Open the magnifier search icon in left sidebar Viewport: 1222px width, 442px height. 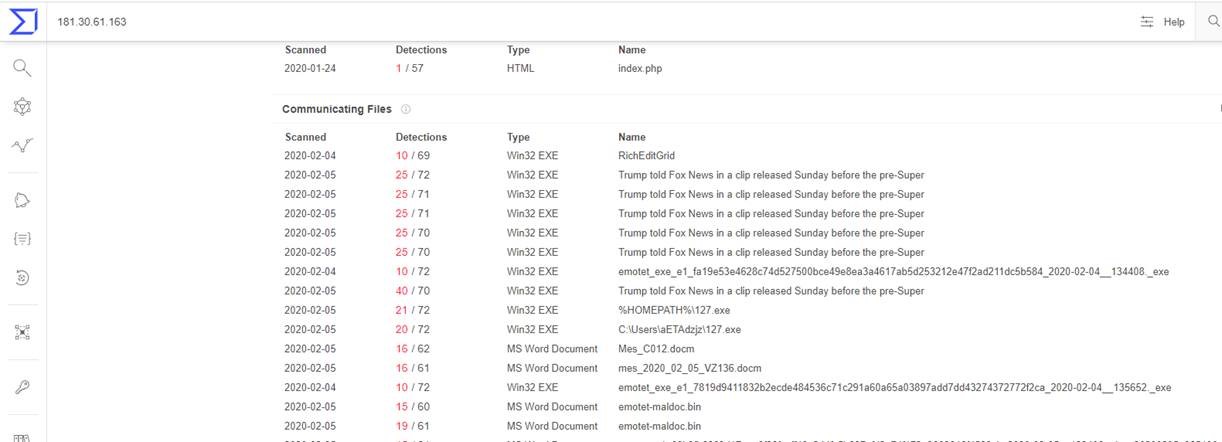[x=22, y=68]
